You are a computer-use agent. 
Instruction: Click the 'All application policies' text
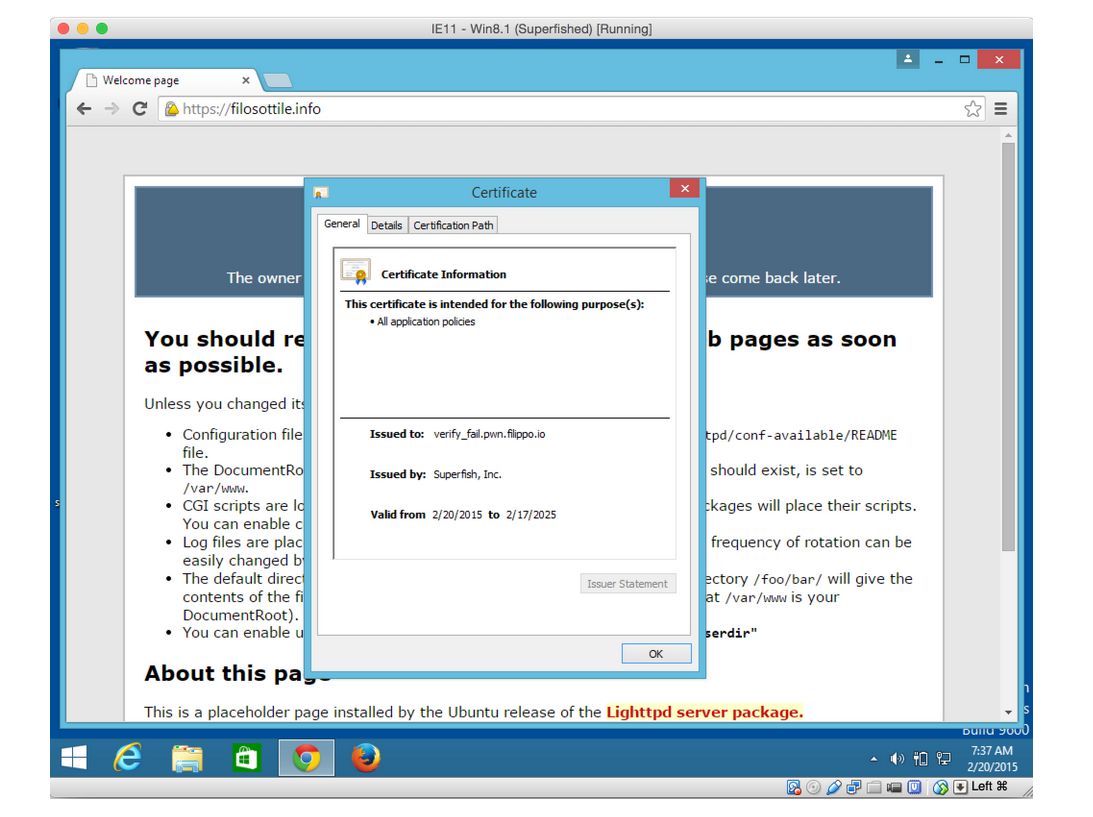point(426,321)
